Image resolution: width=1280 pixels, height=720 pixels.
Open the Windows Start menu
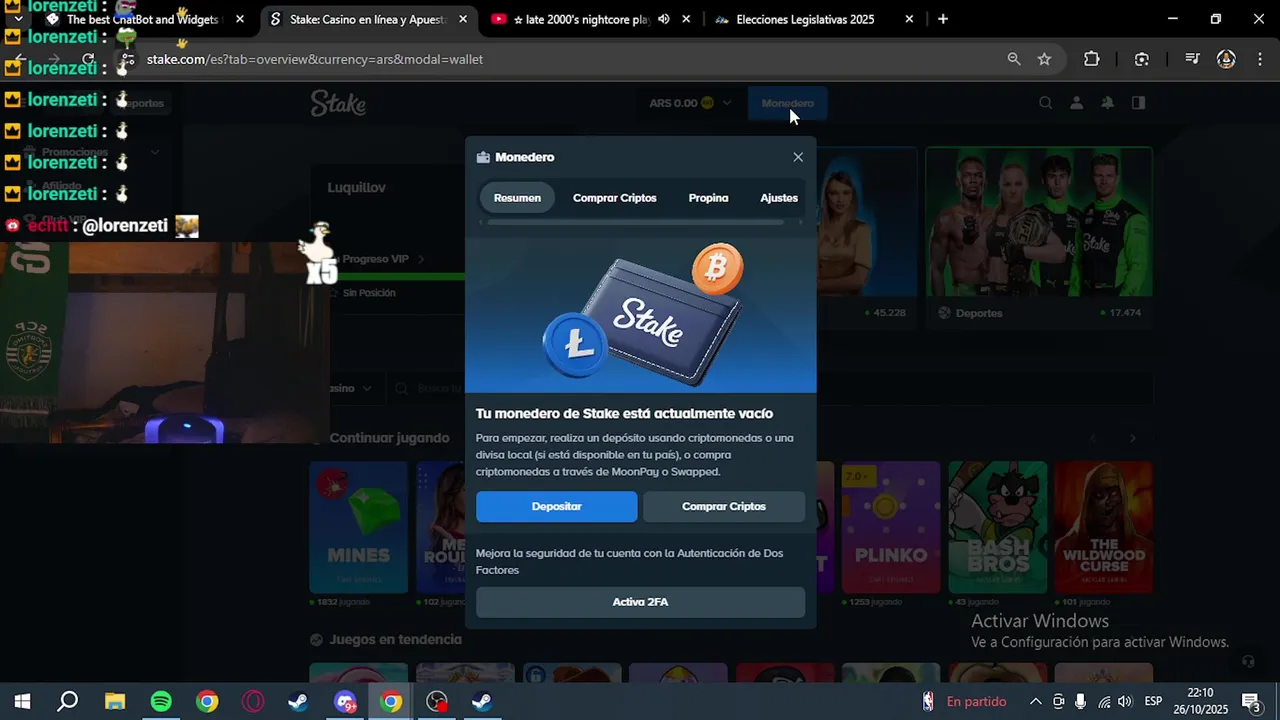pos(22,702)
